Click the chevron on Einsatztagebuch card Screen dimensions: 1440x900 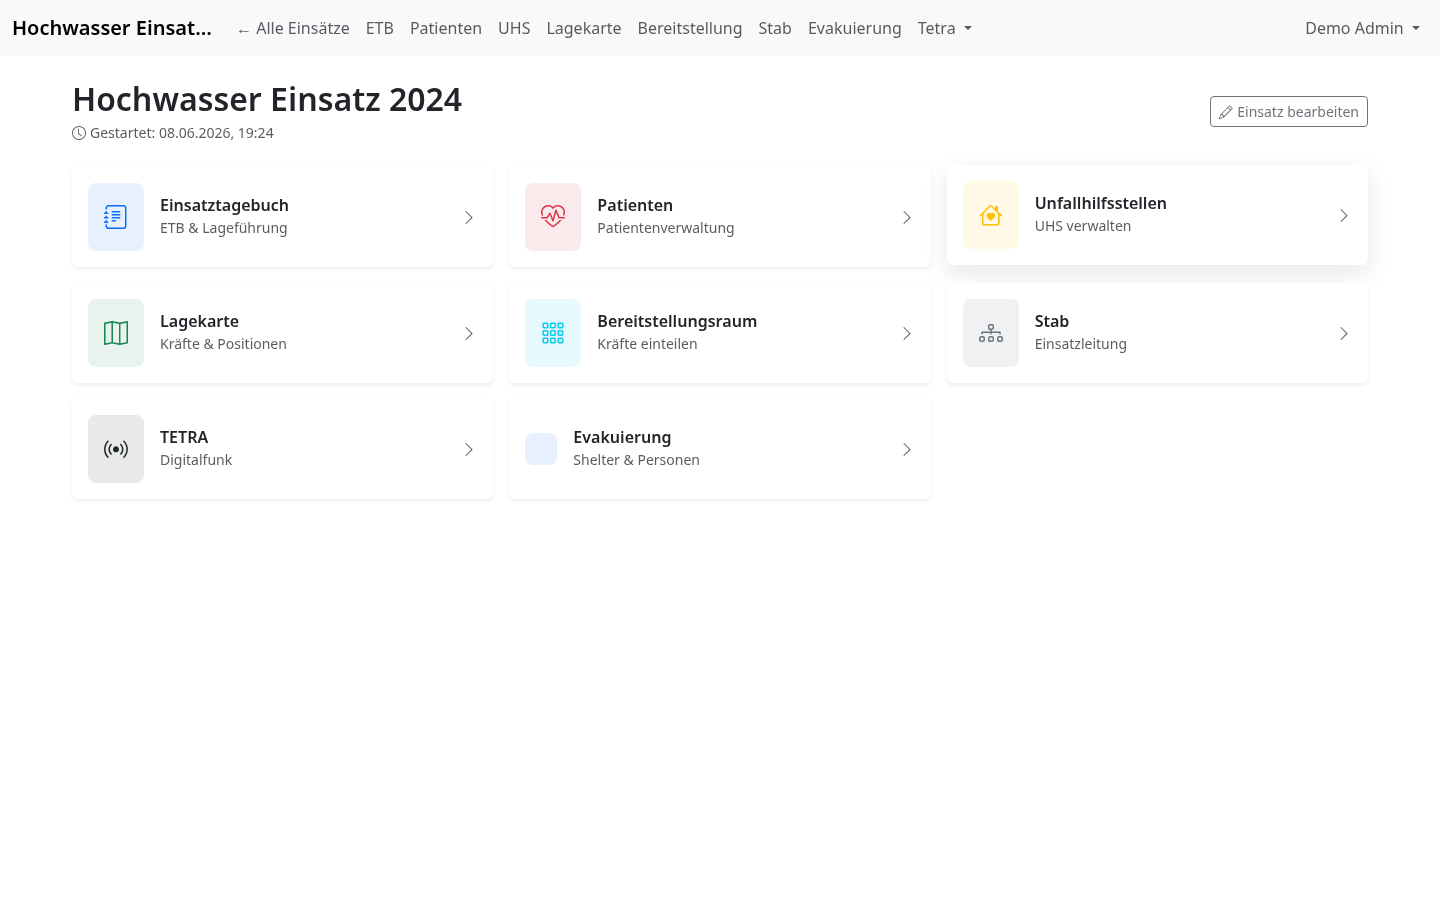[469, 217]
